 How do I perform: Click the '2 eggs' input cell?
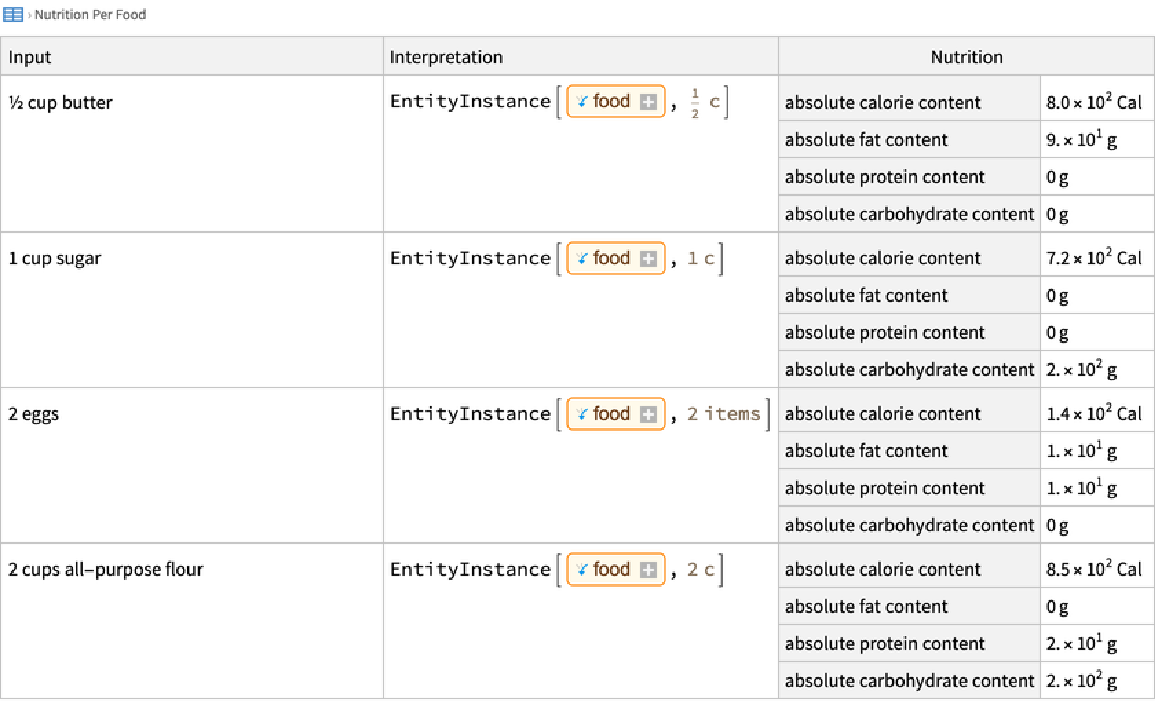pyautogui.click(x=34, y=414)
